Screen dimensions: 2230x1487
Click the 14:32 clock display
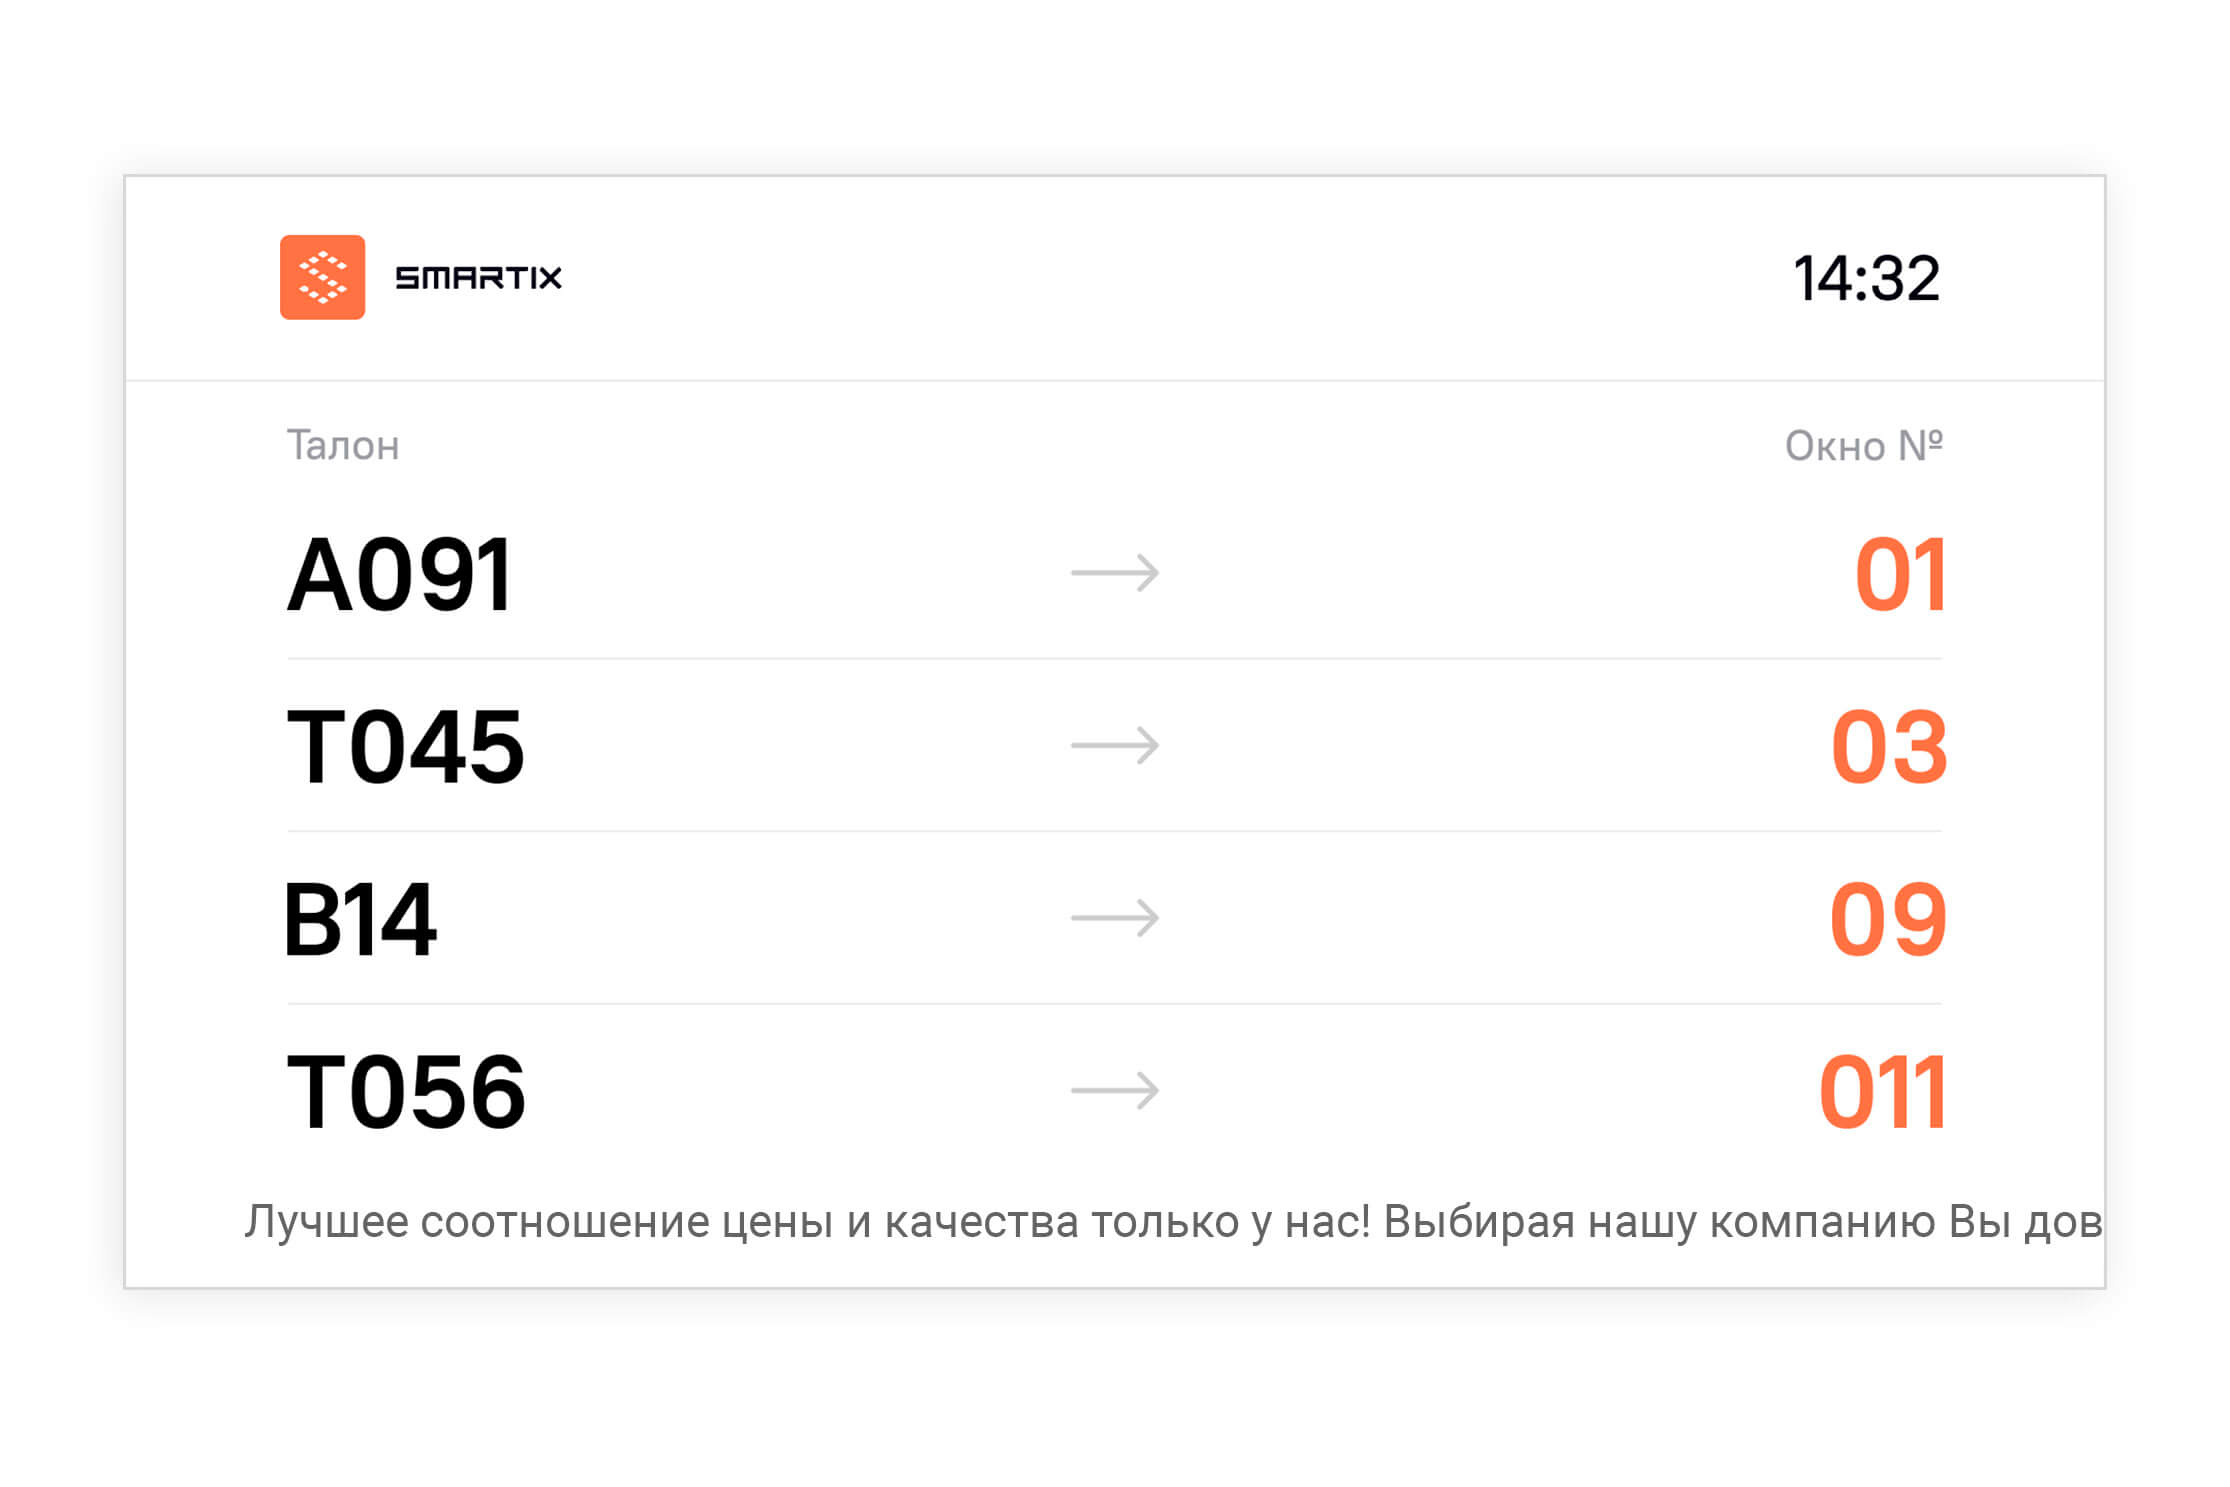1866,278
